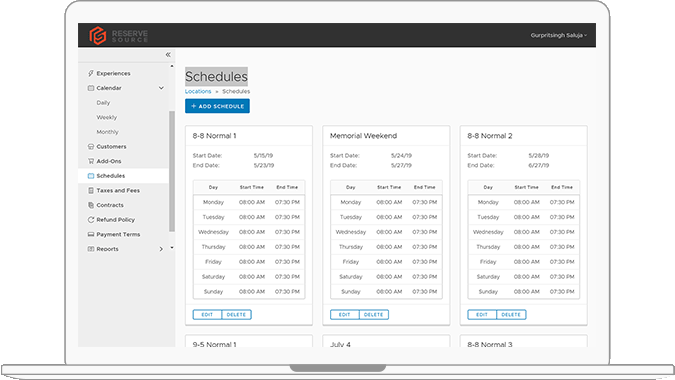675x380 pixels.
Task: Select the Daily calendar menu item
Action: point(103,102)
